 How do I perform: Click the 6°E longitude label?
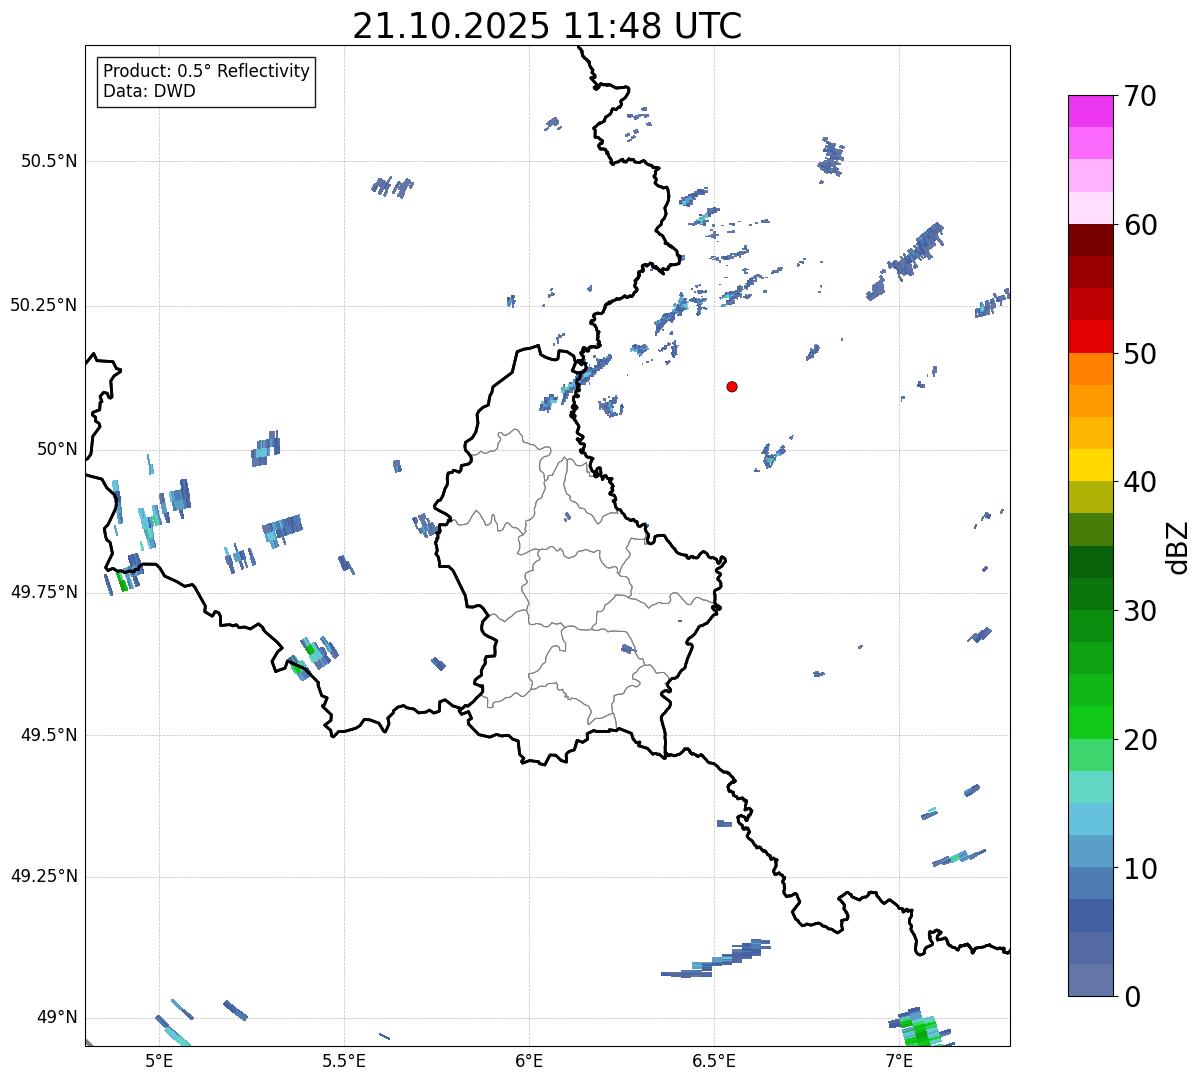coord(529,1061)
